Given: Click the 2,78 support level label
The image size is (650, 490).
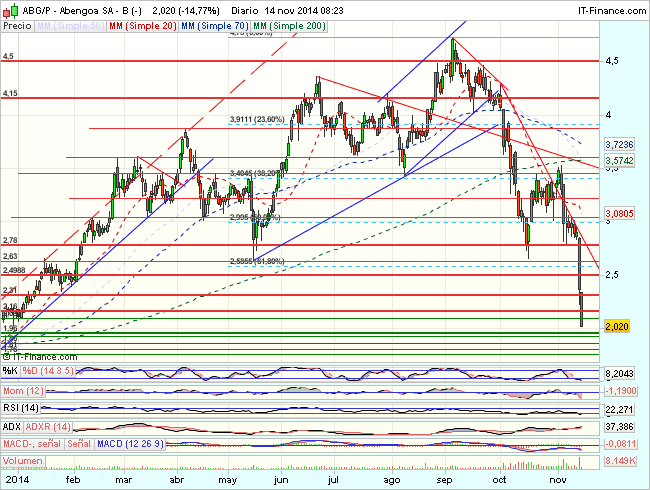Looking at the screenshot, I should [10, 240].
